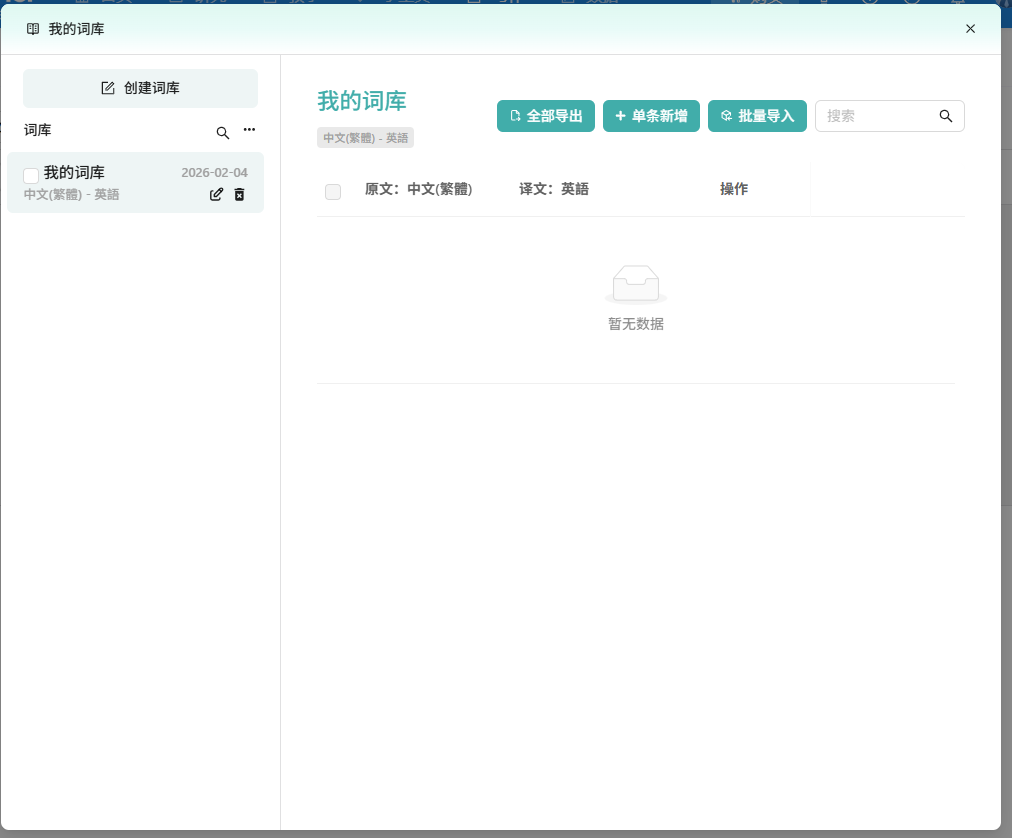Click the 原文：中文(繁體) column header
Image resolution: width=1012 pixels, height=838 pixels.
(x=418, y=189)
